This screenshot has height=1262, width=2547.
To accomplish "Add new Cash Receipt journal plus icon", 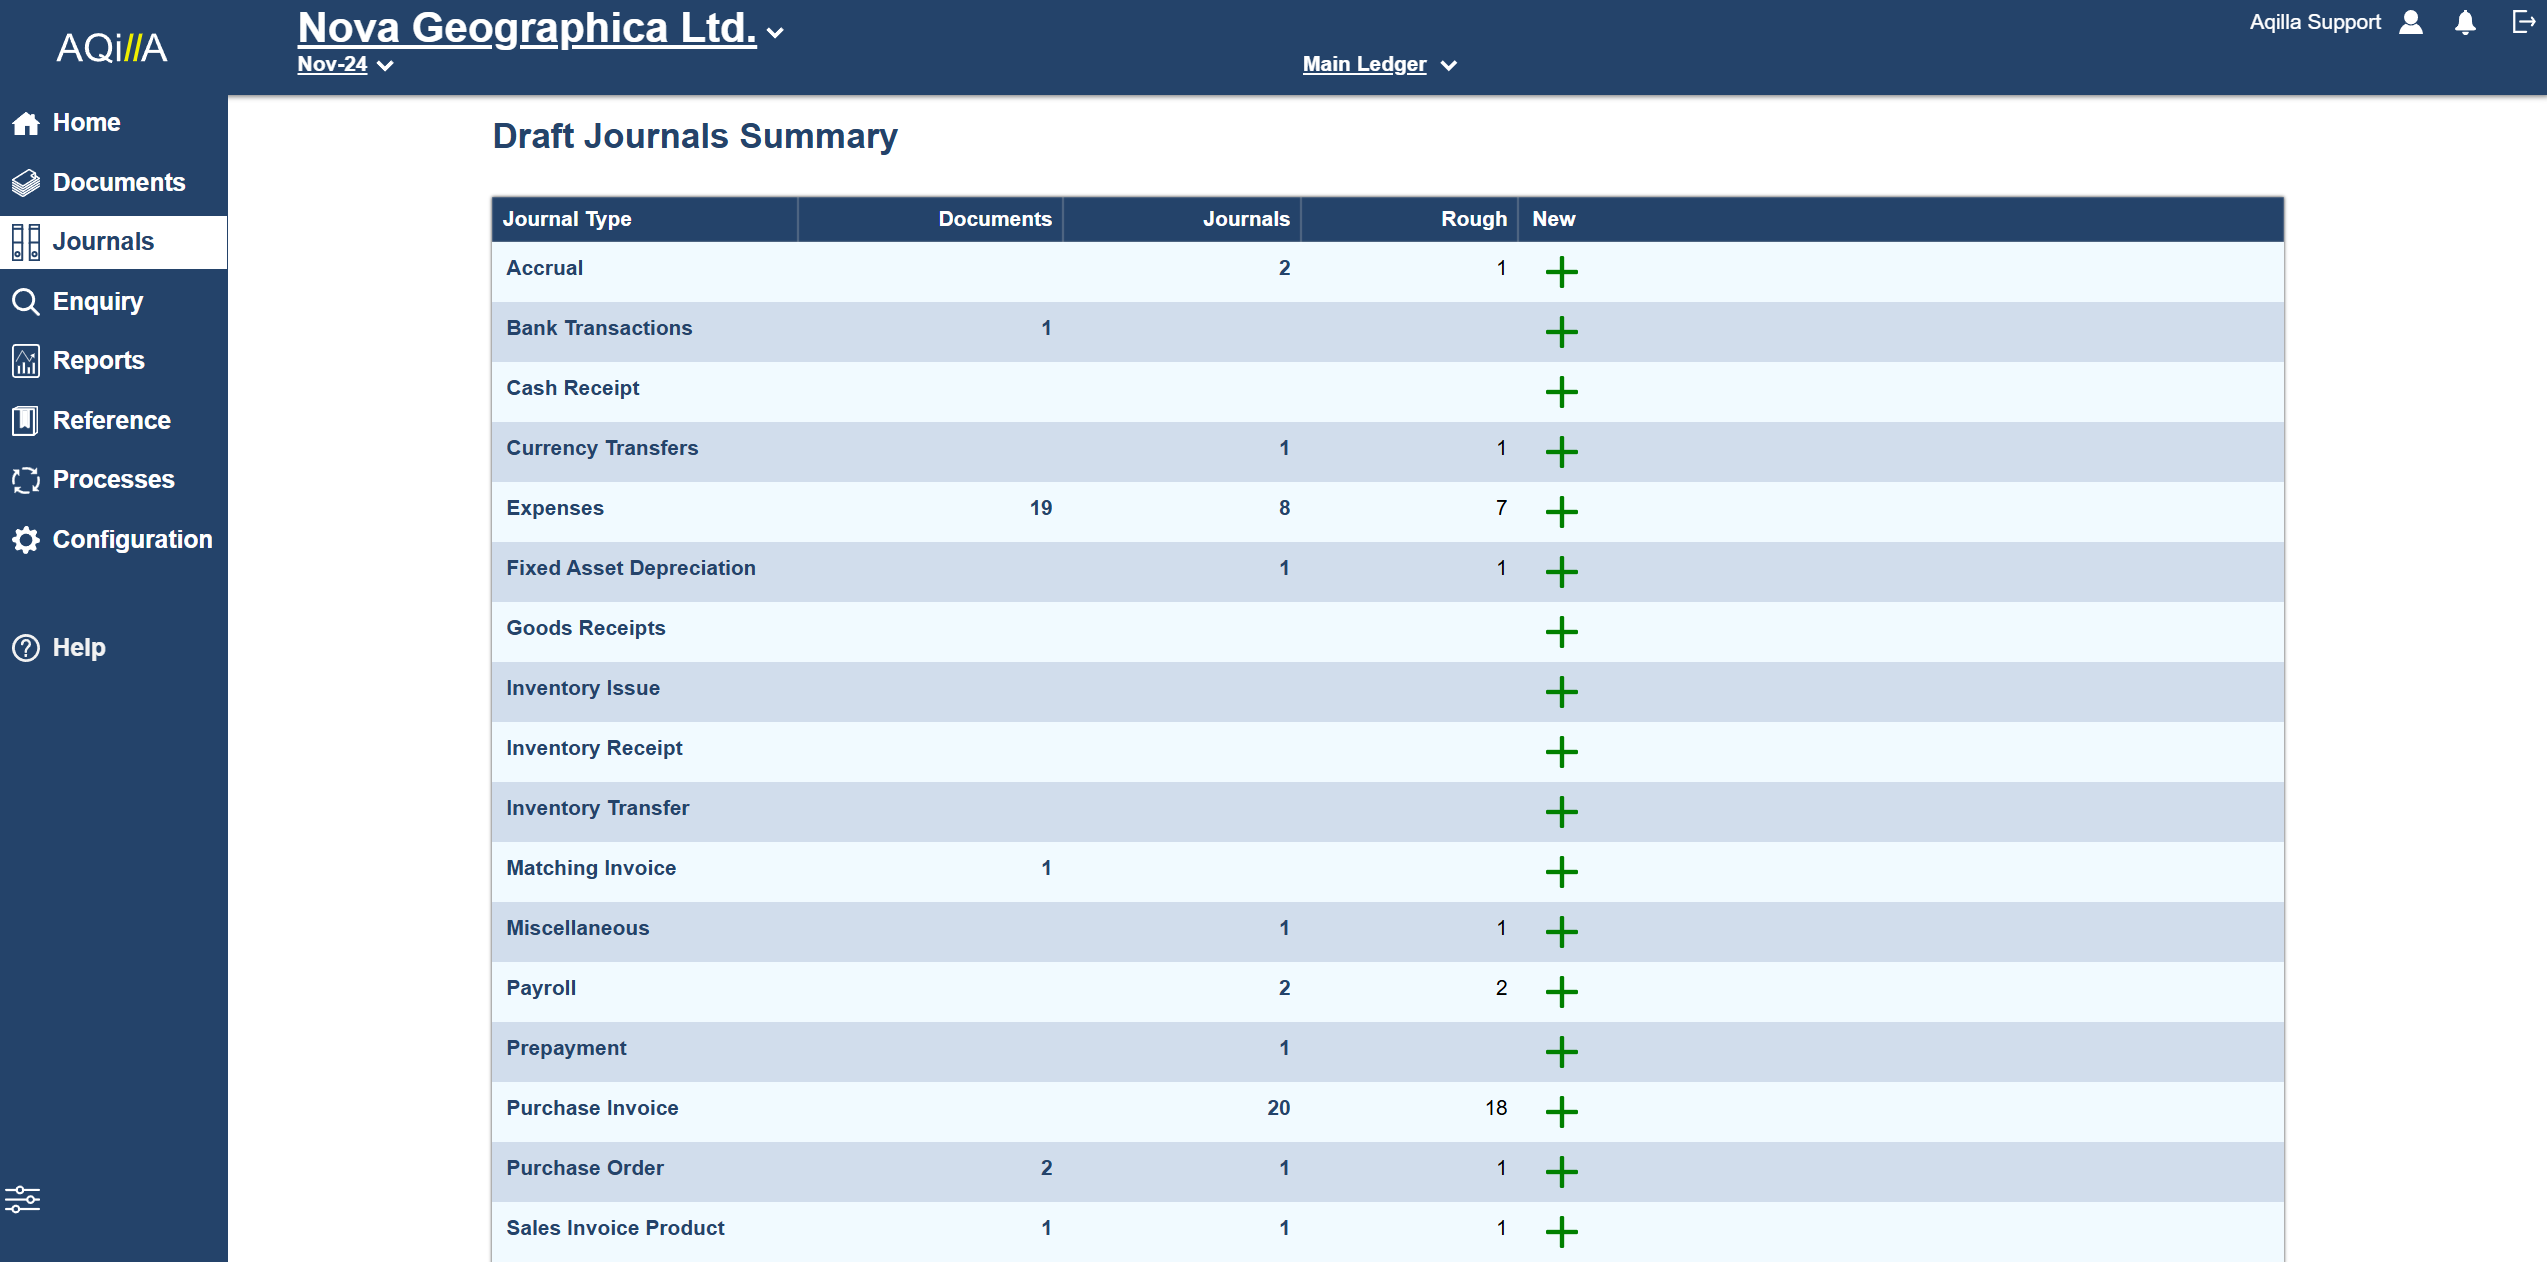I will [1561, 392].
